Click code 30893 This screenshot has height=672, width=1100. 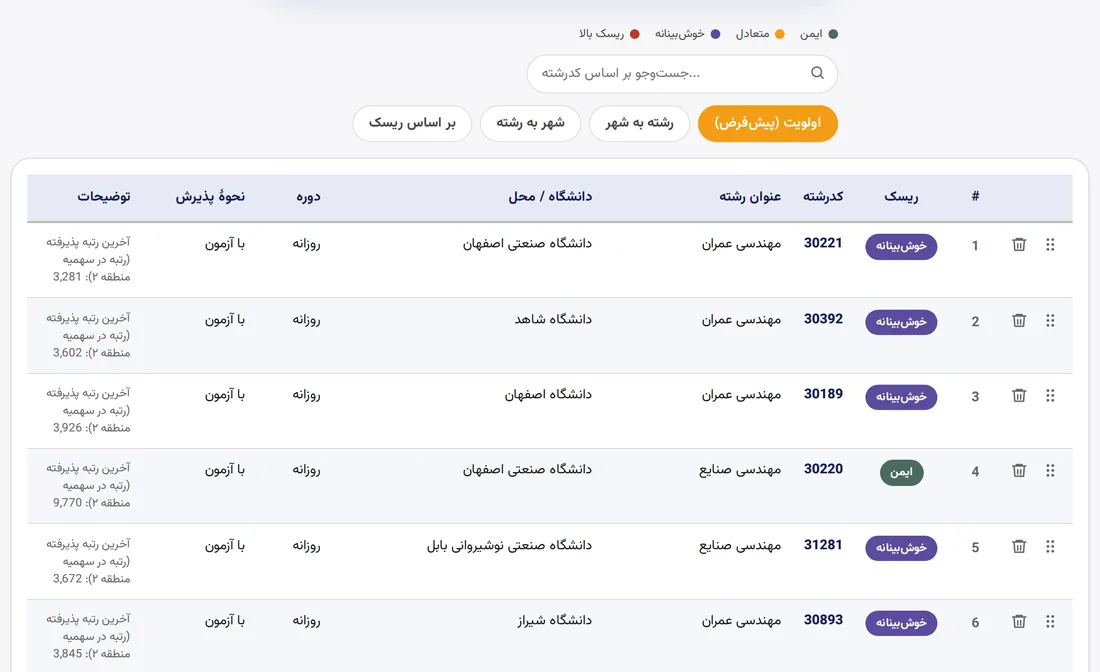pos(823,619)
